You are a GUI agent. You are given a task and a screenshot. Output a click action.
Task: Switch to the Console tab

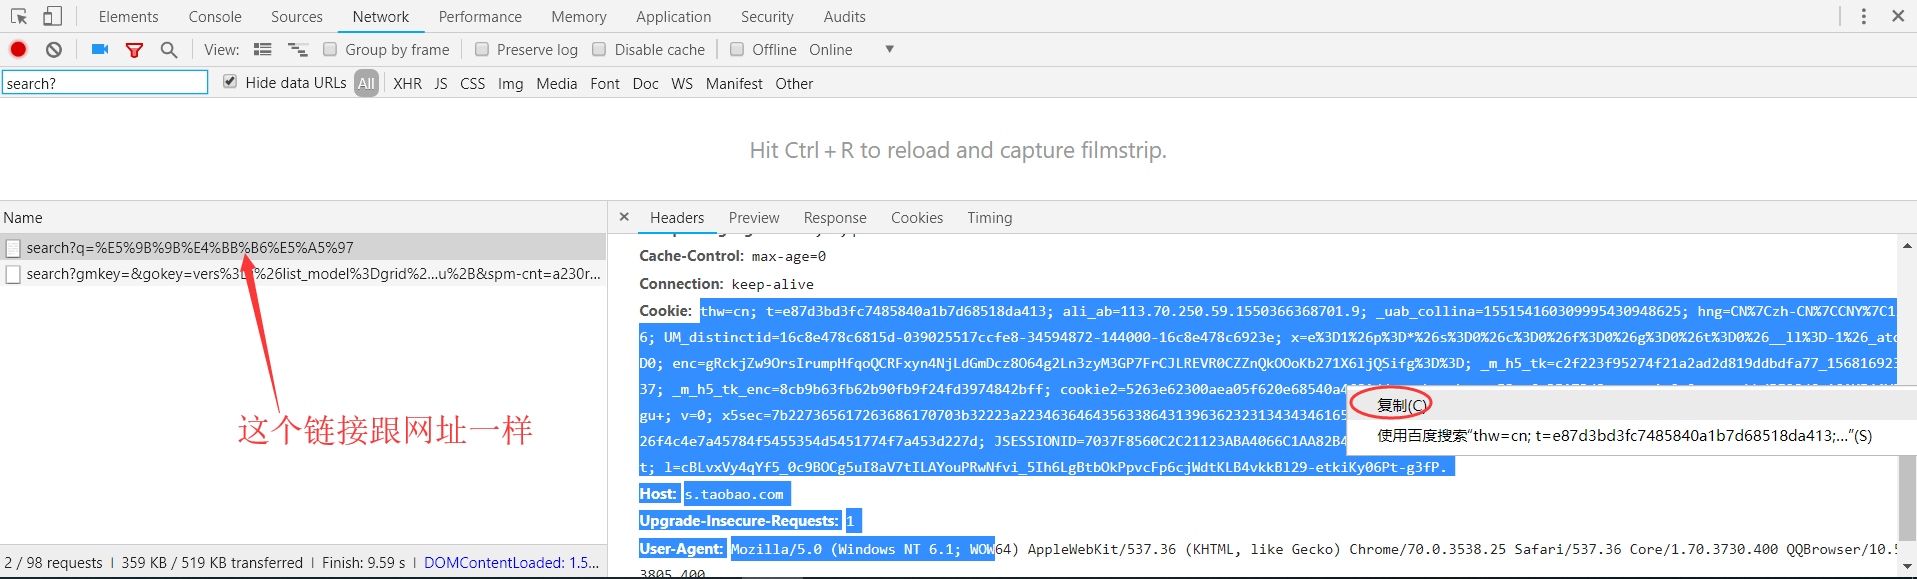pos(215,17)
